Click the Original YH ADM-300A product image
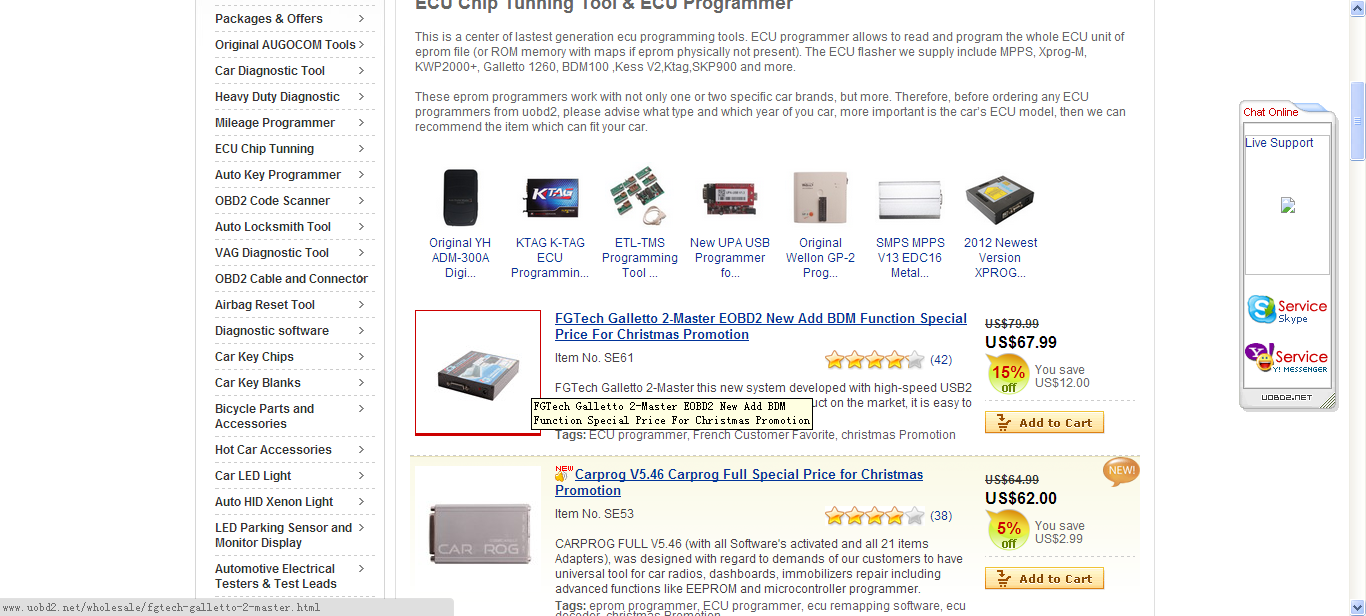Screen dimensions: 1366x616 click(x=460, y=197)
